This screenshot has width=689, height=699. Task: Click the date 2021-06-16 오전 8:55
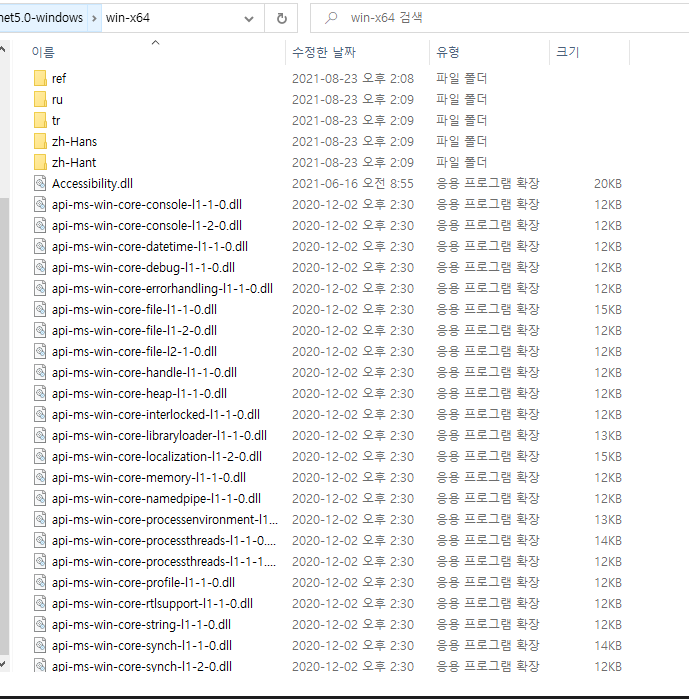click(353, 183)
